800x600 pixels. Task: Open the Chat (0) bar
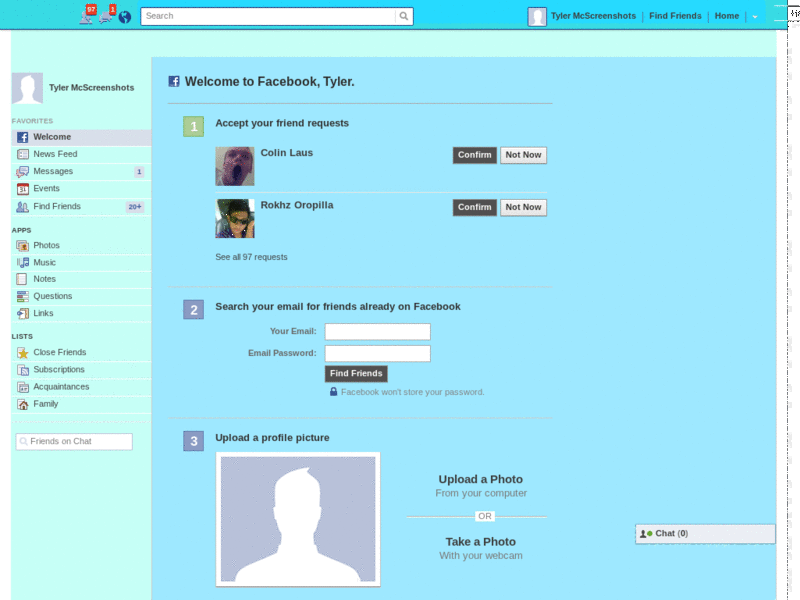(x=705, y=534)
